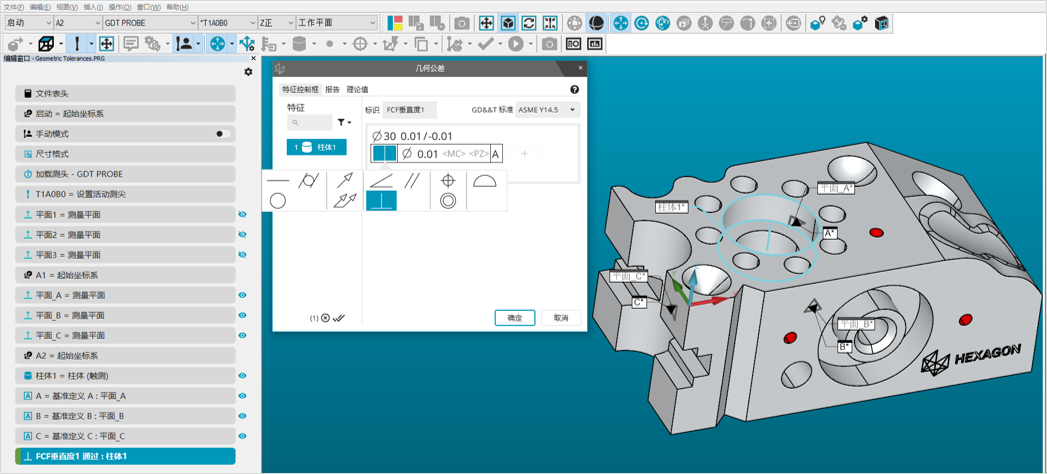
Task: Select the circularity tolerance symbol
Action: coord(278,201)
